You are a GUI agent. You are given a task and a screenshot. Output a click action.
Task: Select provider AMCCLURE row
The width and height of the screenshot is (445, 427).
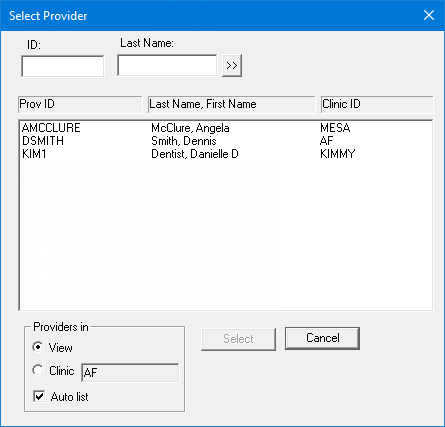(x=226, y=128)
